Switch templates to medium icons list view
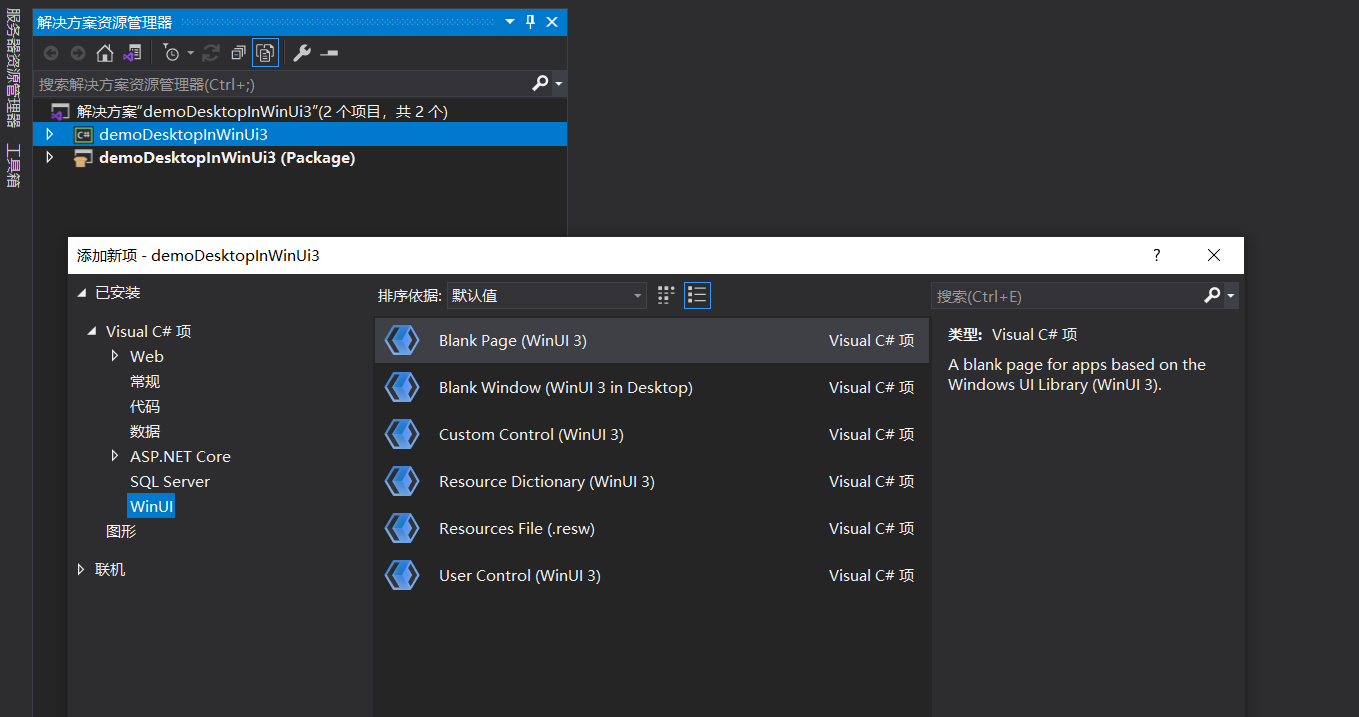Screen dimensions: 1359x717 pos(698,295)
